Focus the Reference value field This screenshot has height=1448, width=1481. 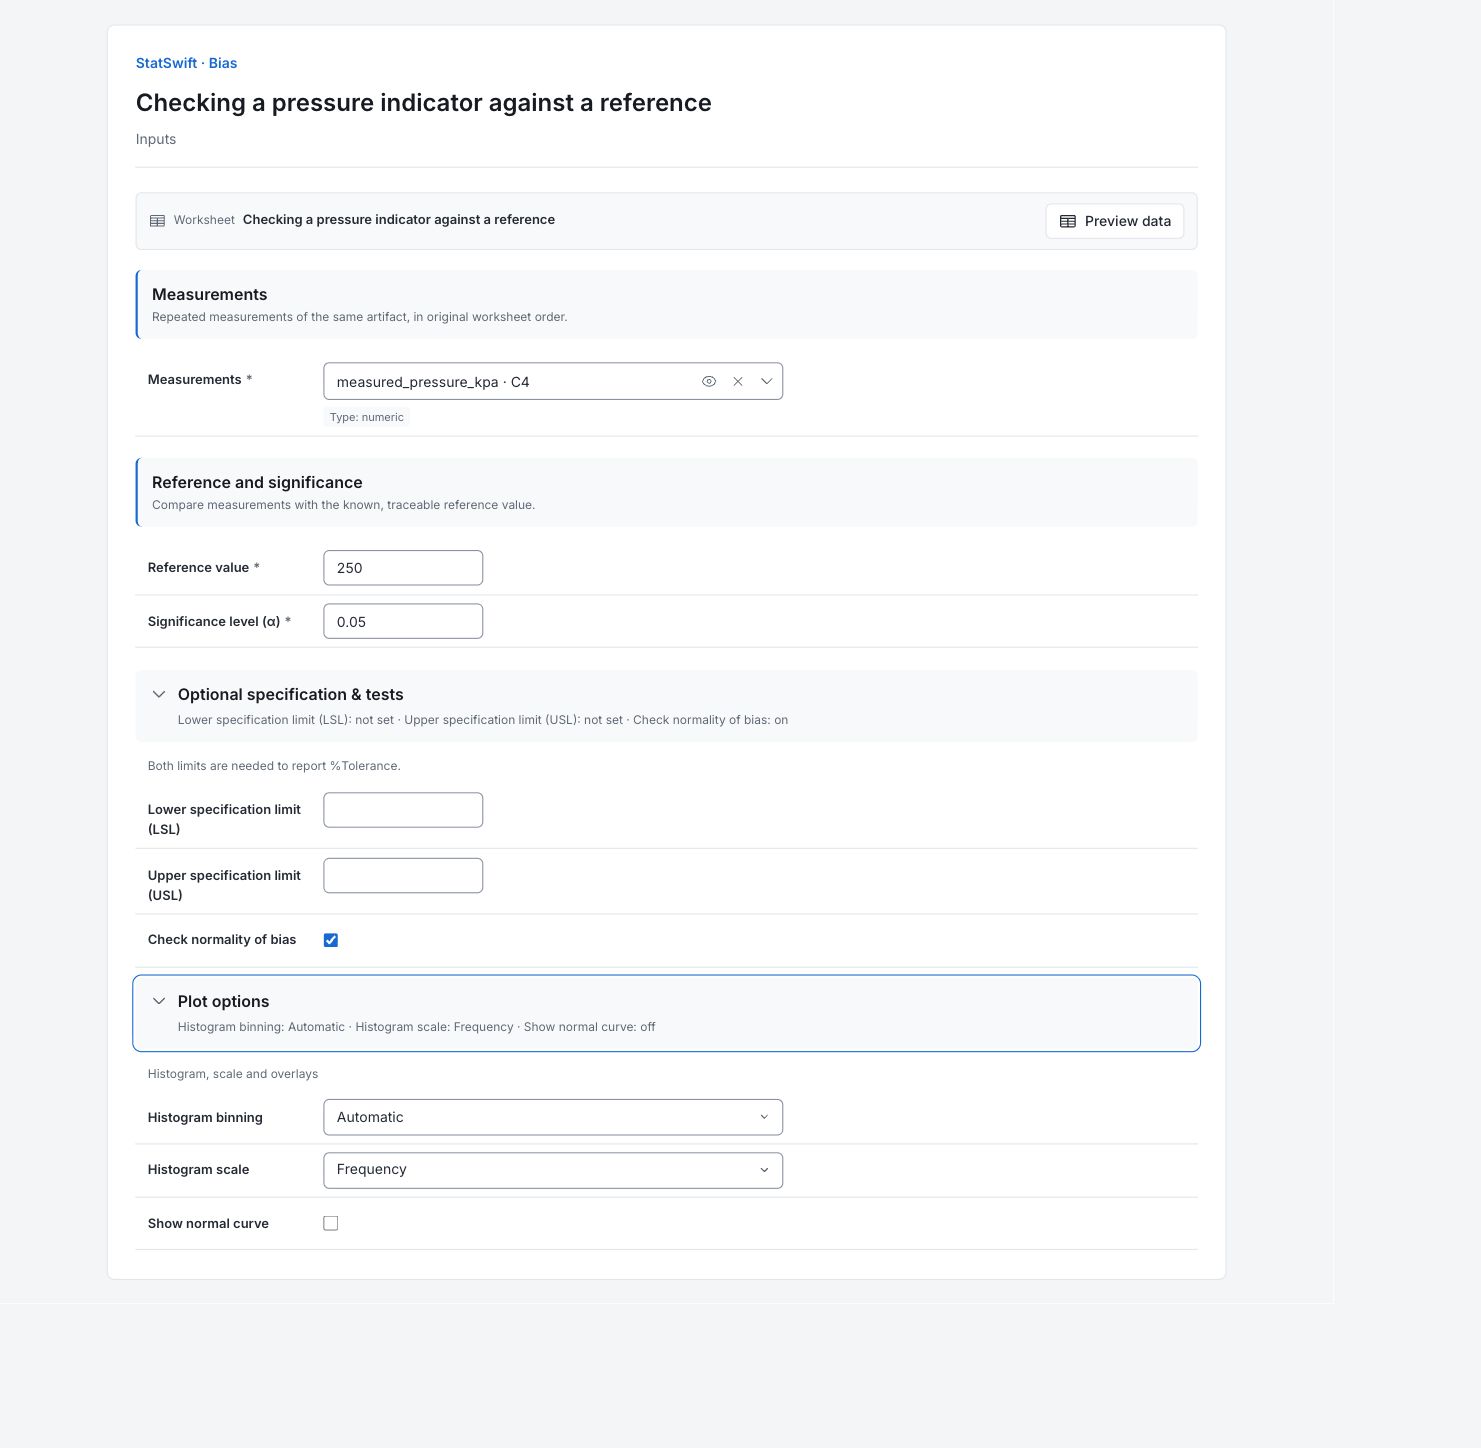[403, 568]
